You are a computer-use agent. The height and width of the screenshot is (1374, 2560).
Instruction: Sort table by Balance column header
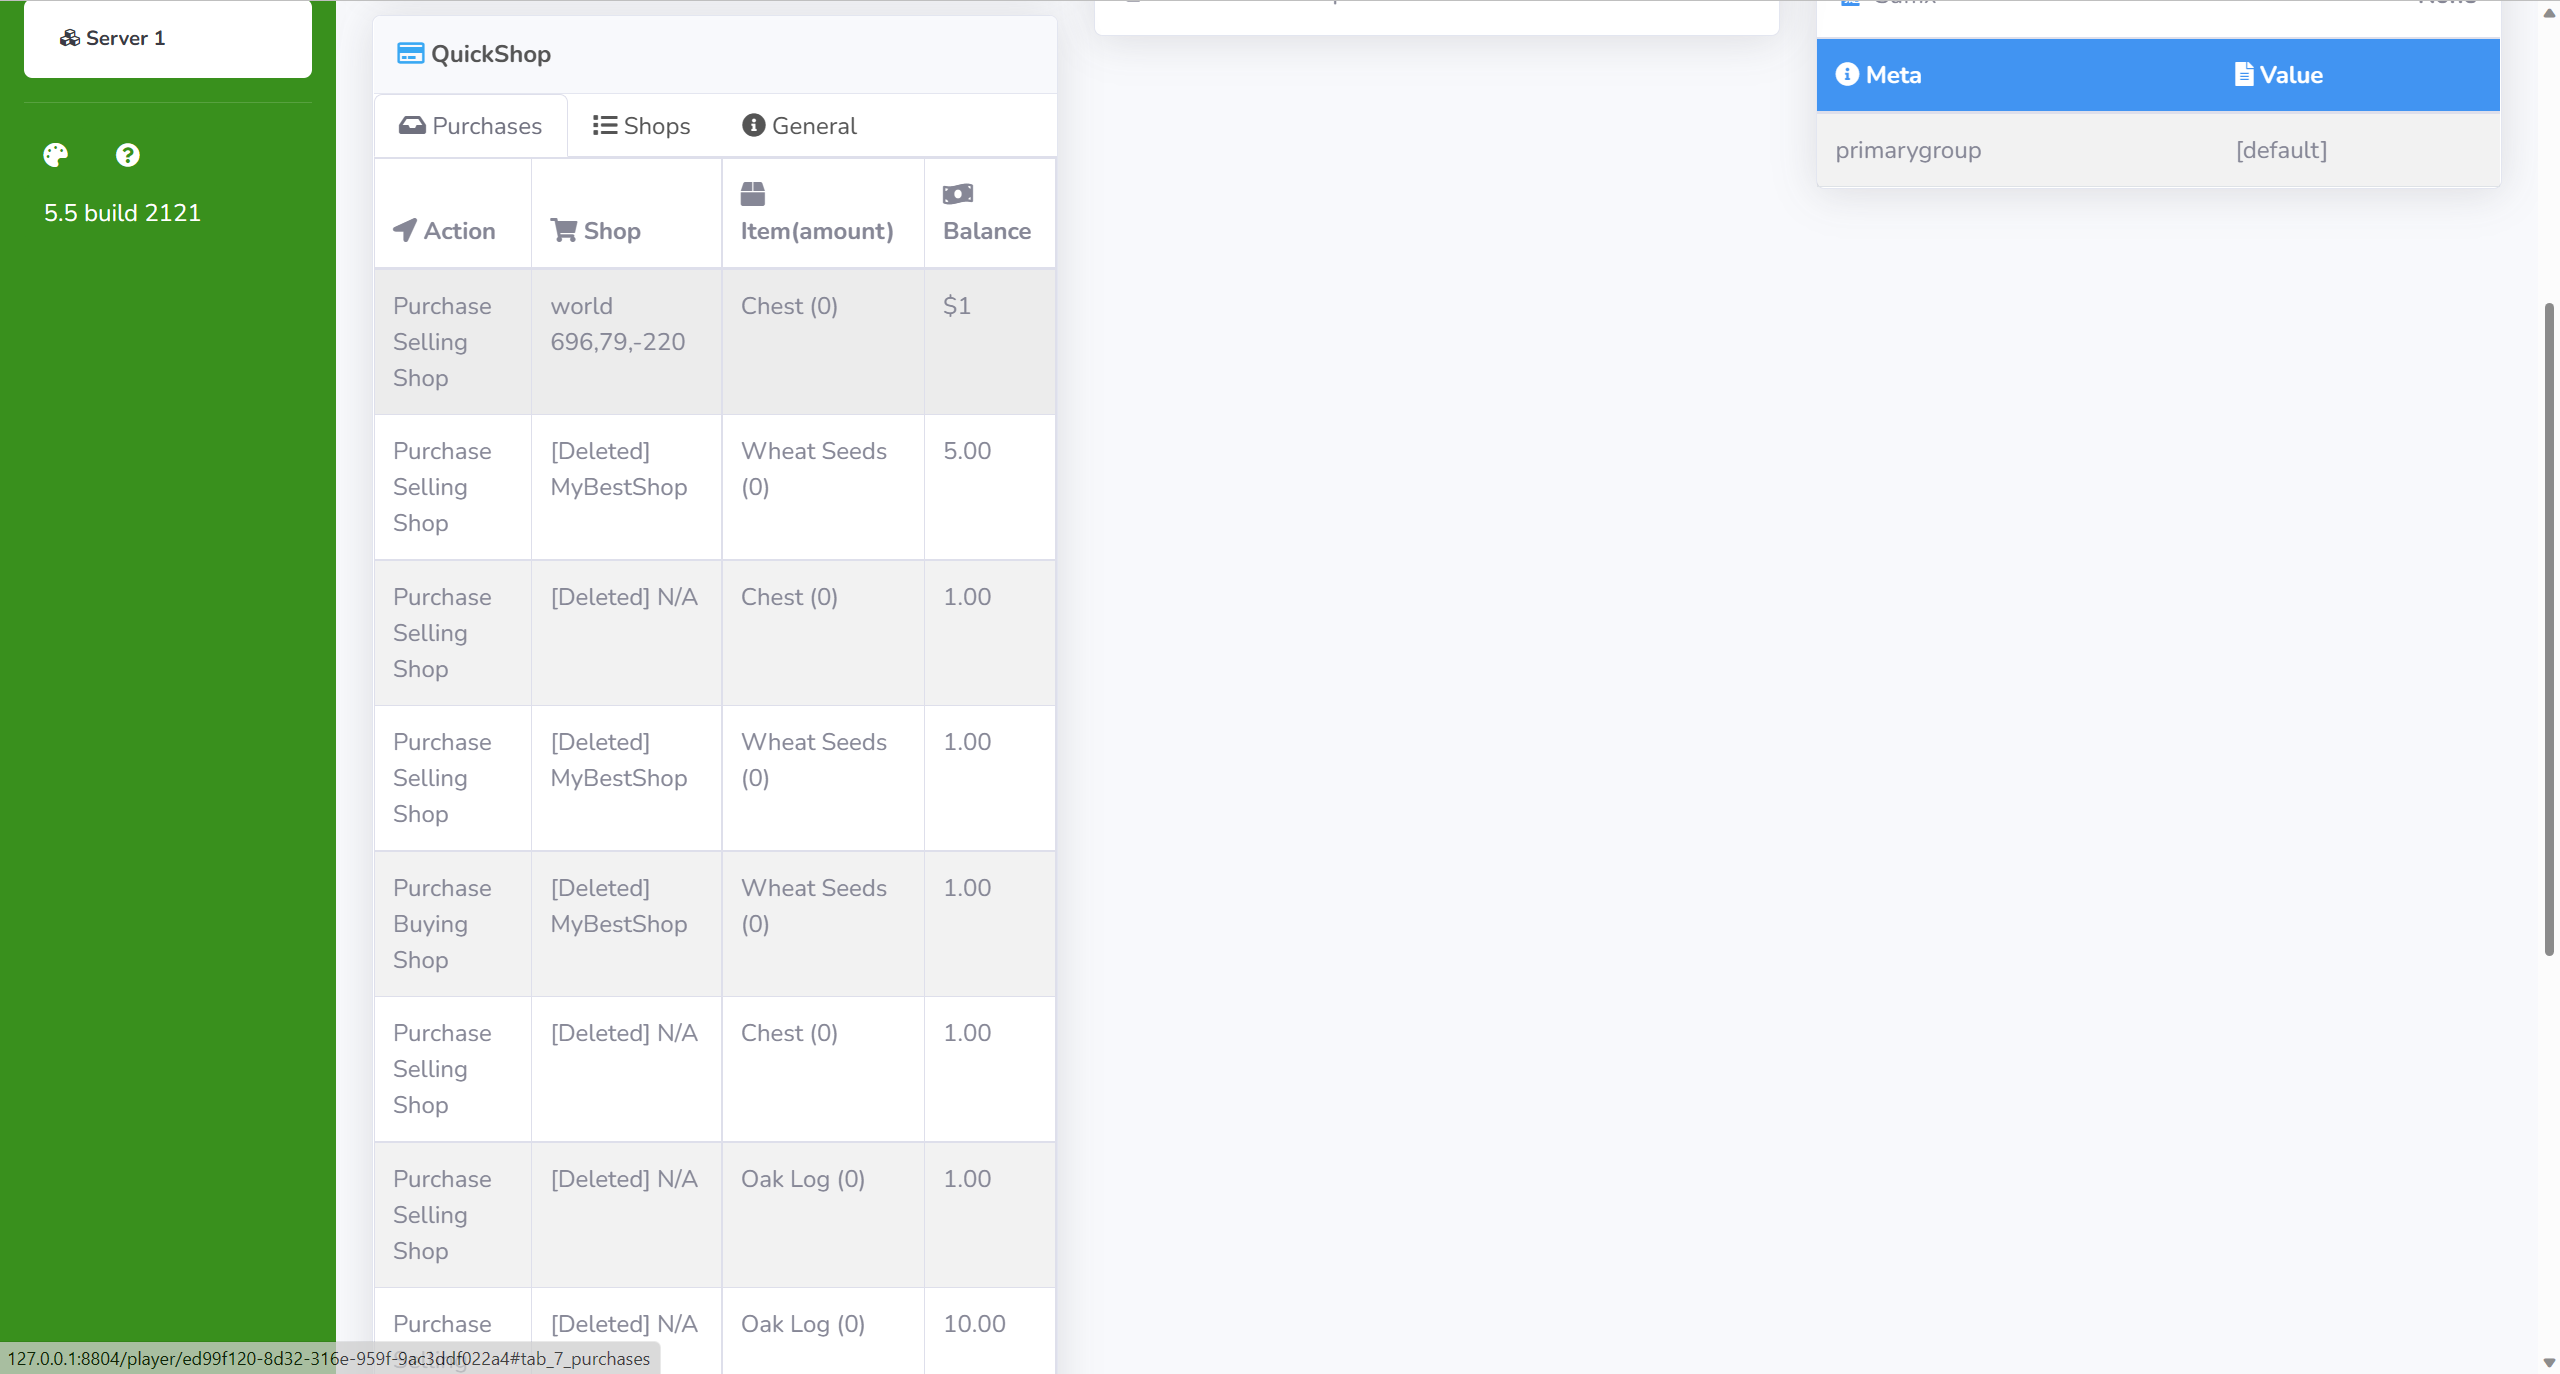[986, 231]
